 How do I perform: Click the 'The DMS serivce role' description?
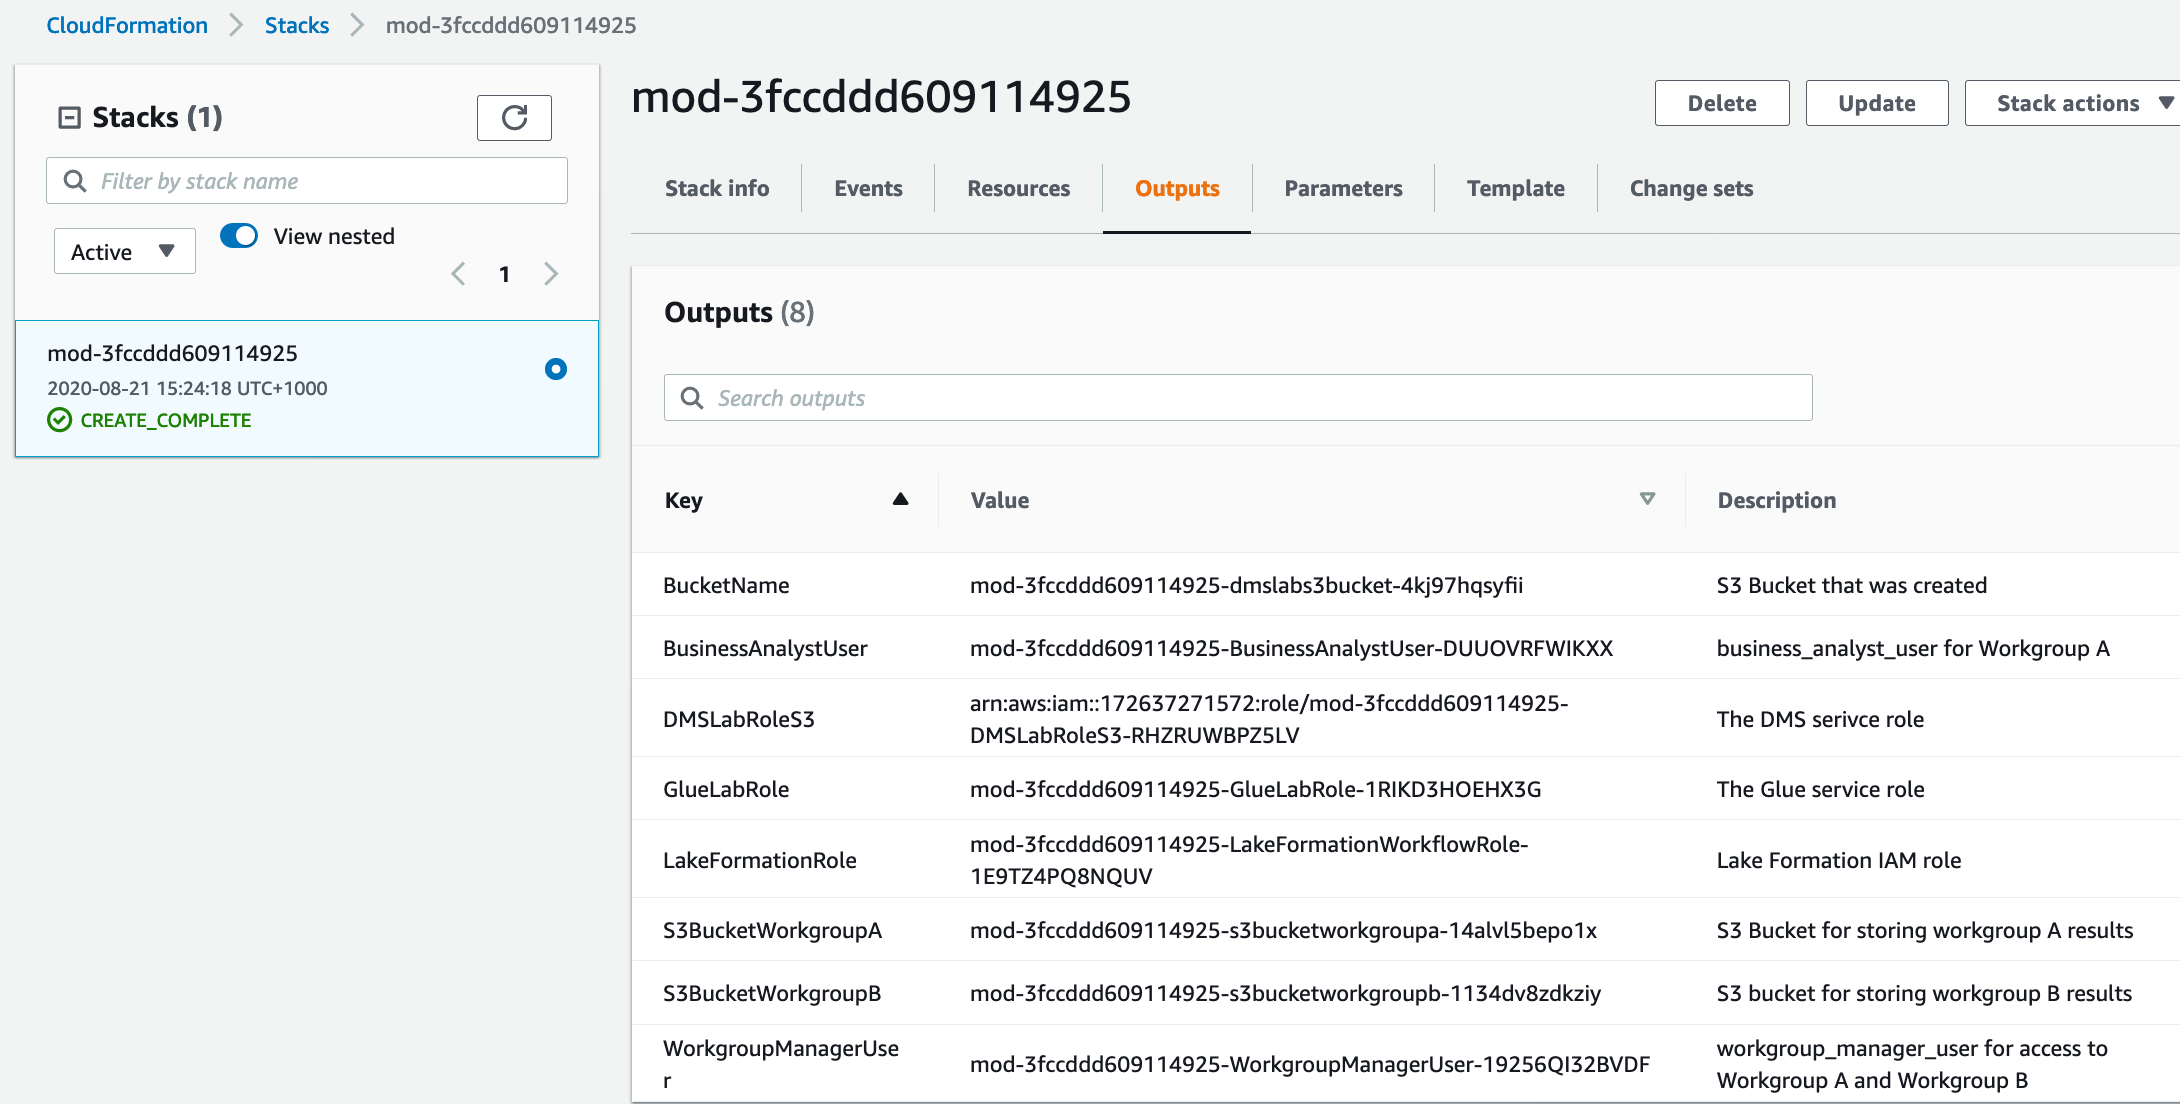(1820, 719)
